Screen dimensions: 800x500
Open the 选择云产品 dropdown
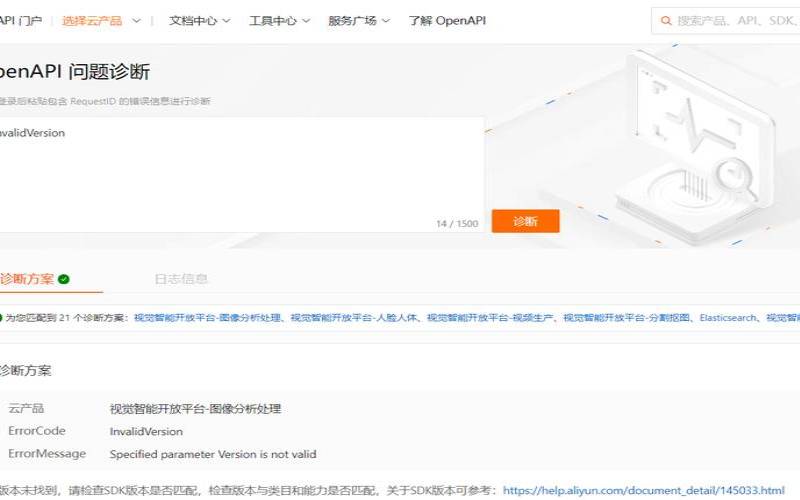tap(101, 21)
